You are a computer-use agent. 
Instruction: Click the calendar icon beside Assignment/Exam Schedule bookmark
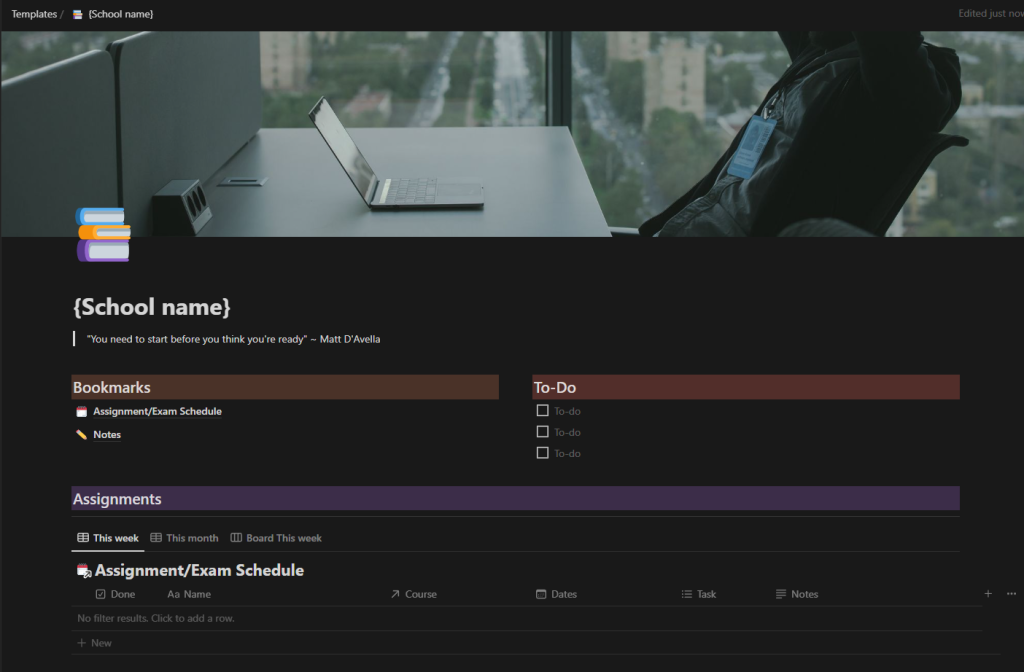click(82, 412)
